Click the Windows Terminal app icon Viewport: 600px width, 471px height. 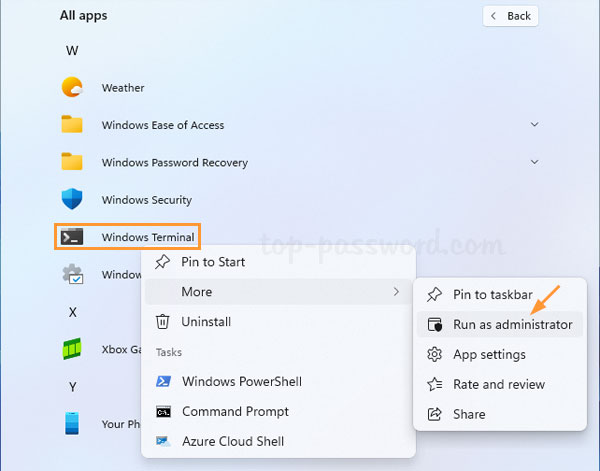pos(72,237)
